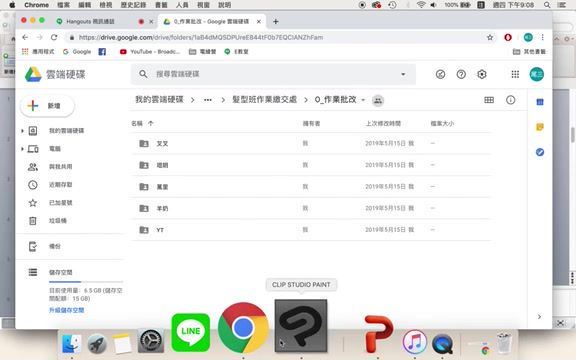Switch to the Hangouts 視訊通話 tab
The height and width of the screenshot is (360, 576).
coord(90,22)
